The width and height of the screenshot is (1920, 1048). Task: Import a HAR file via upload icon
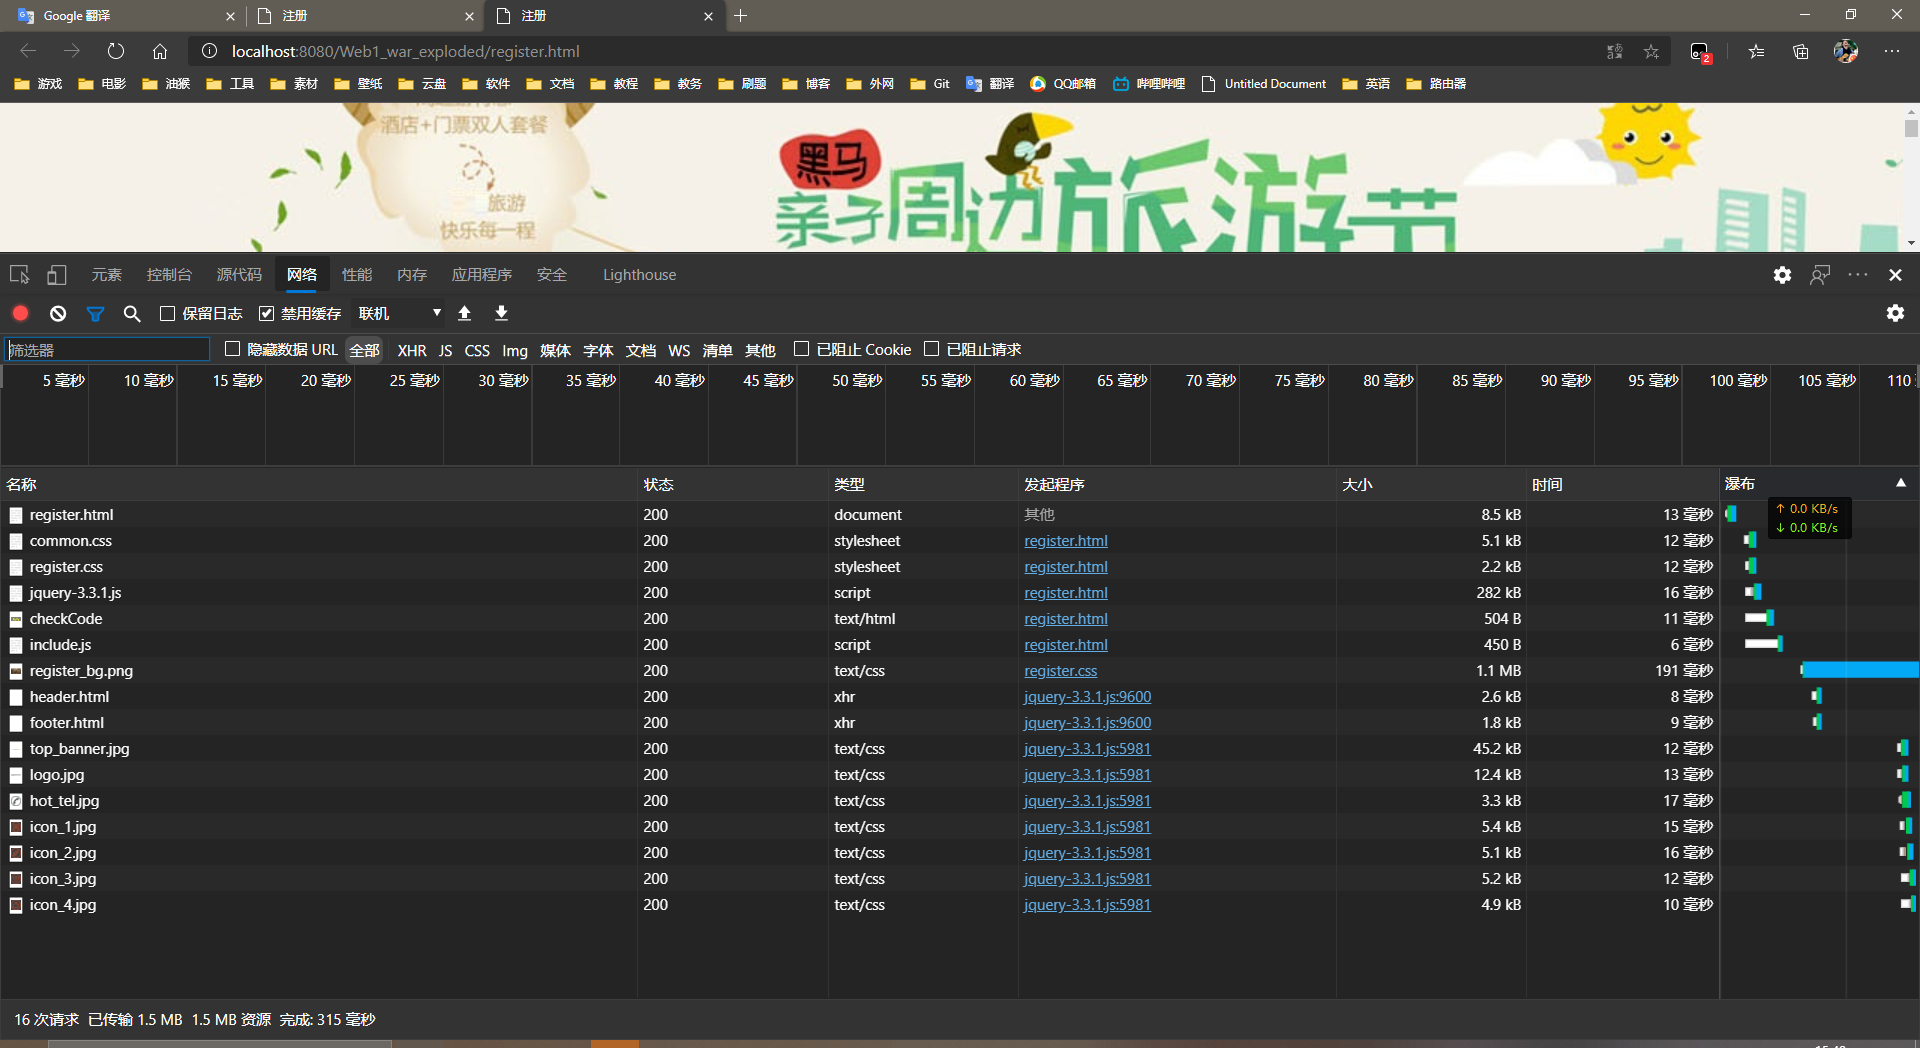click(464, 313)
